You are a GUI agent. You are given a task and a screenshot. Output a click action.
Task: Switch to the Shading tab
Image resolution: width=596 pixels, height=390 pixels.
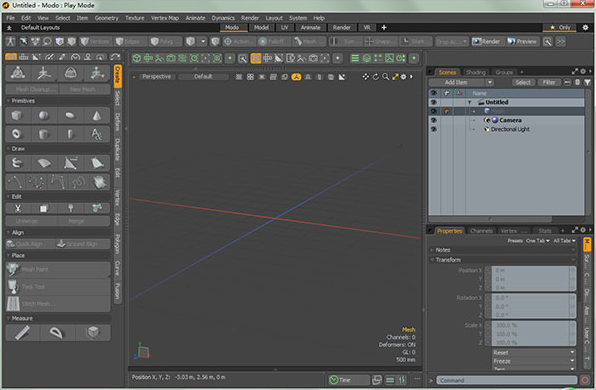(x=476, y=72)
